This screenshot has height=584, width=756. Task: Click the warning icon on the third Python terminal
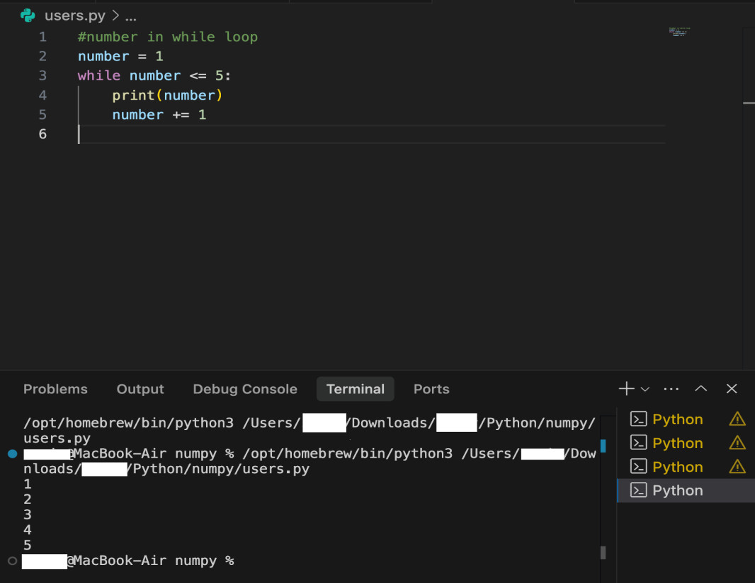[x=737, y=467]
